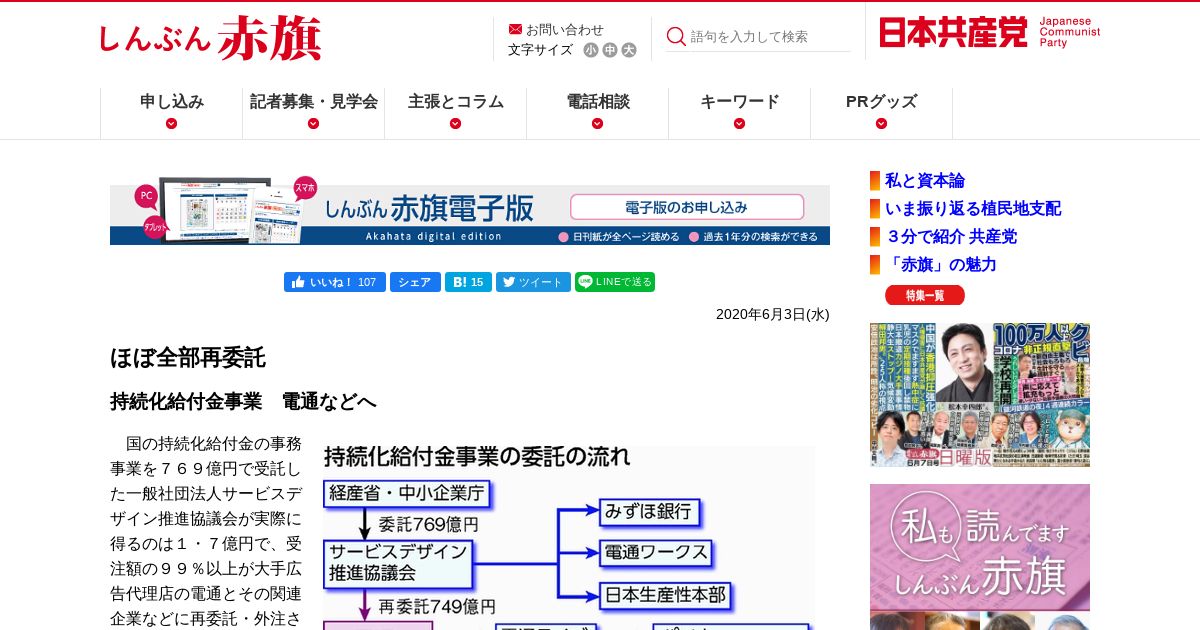This screenshot has height=630, width=1200.
Task: Click the article date 2020年6月3日(水)
Action: pos(773,314)
